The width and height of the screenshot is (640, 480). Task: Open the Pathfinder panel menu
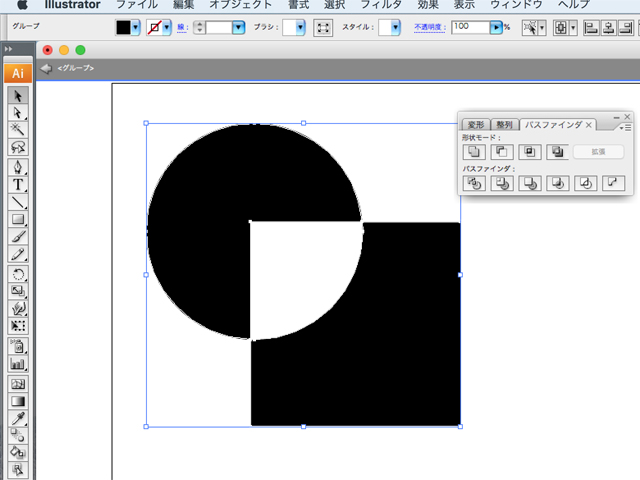pyautogui.click(x=625, y=128)
